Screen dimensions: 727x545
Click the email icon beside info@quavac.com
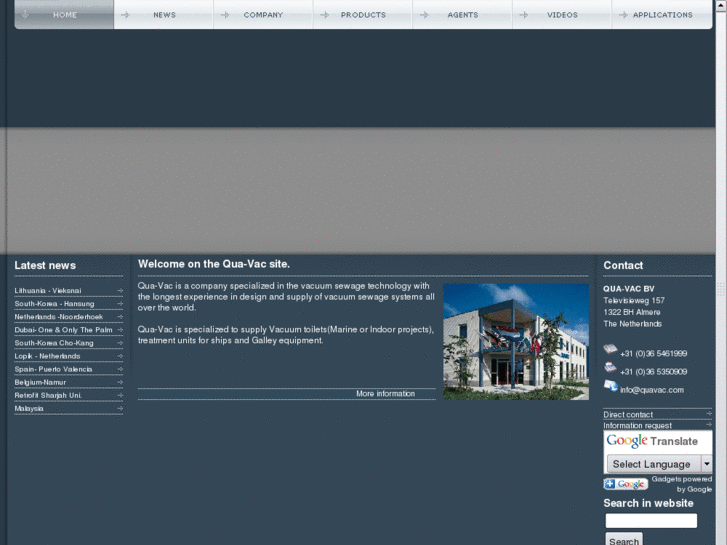611,385
